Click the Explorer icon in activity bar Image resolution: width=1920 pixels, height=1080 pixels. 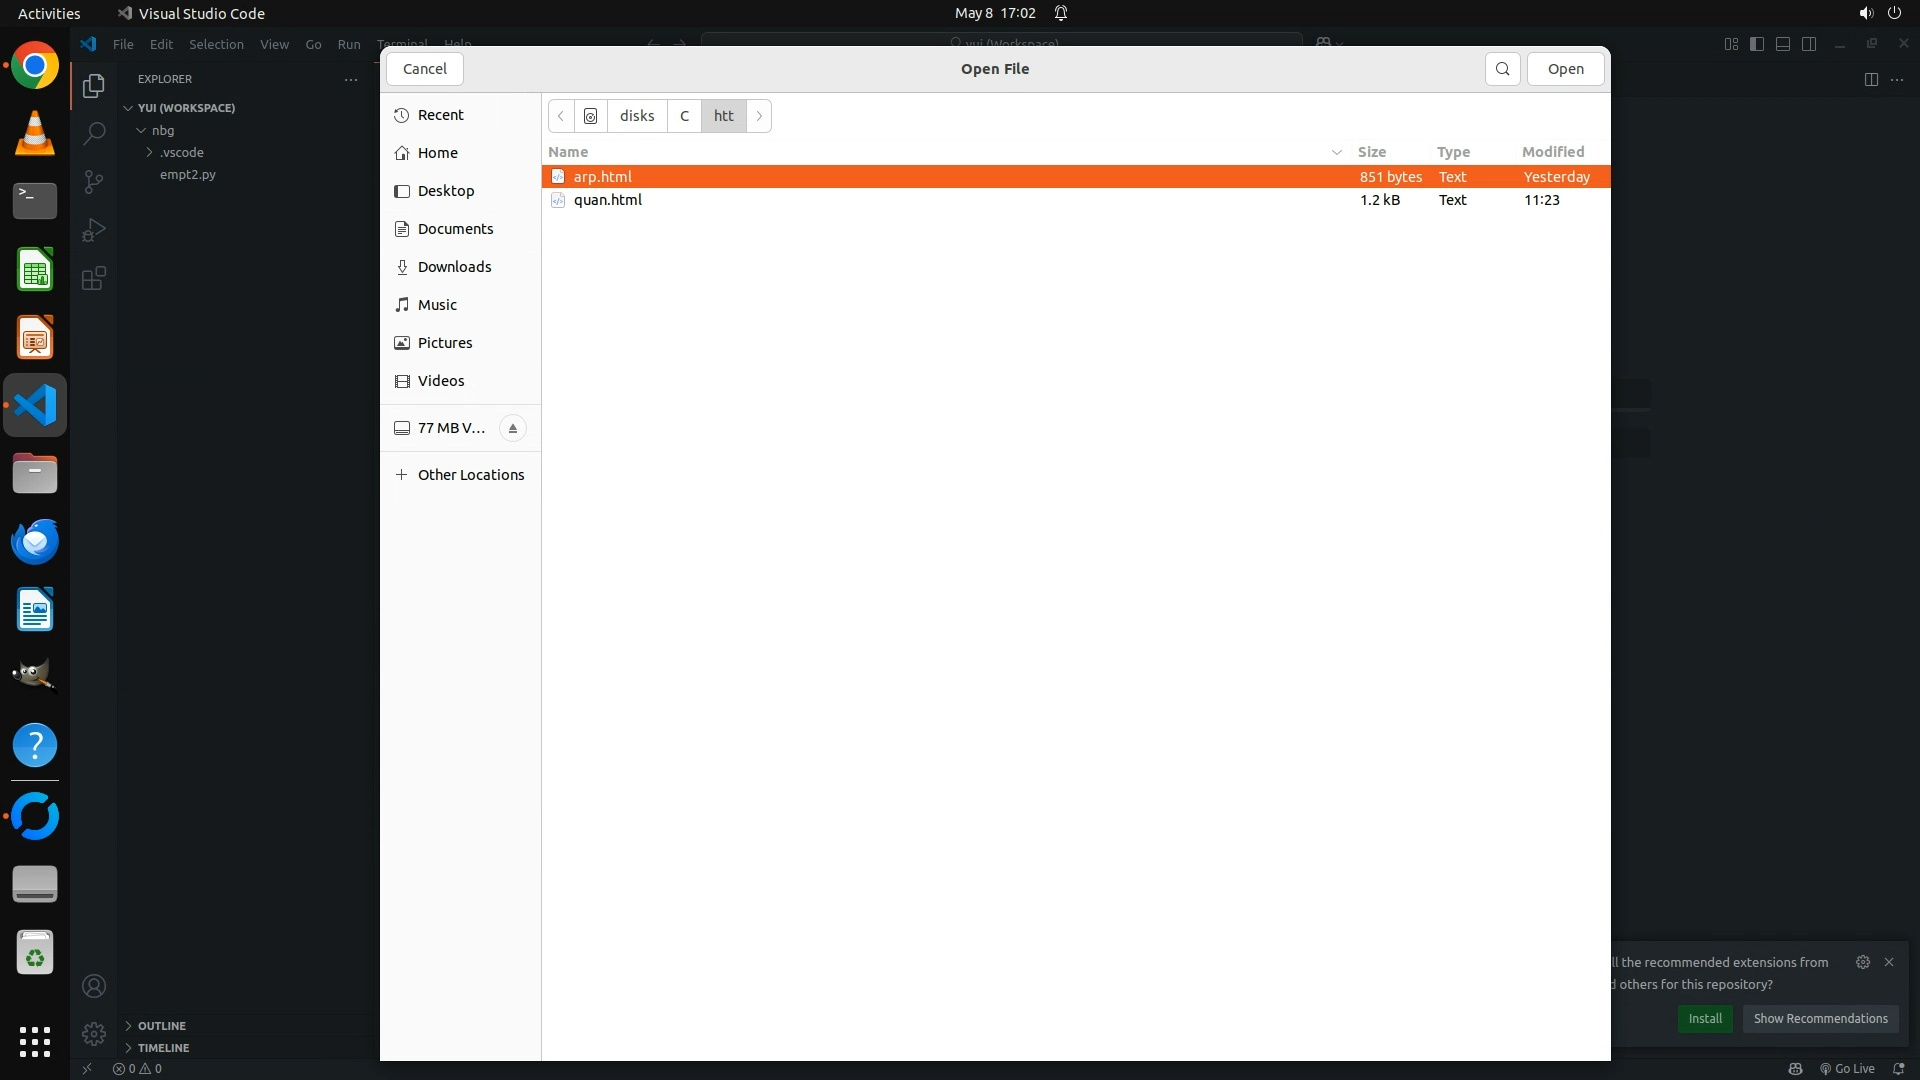pyautogui.click(x=93, y=86)
